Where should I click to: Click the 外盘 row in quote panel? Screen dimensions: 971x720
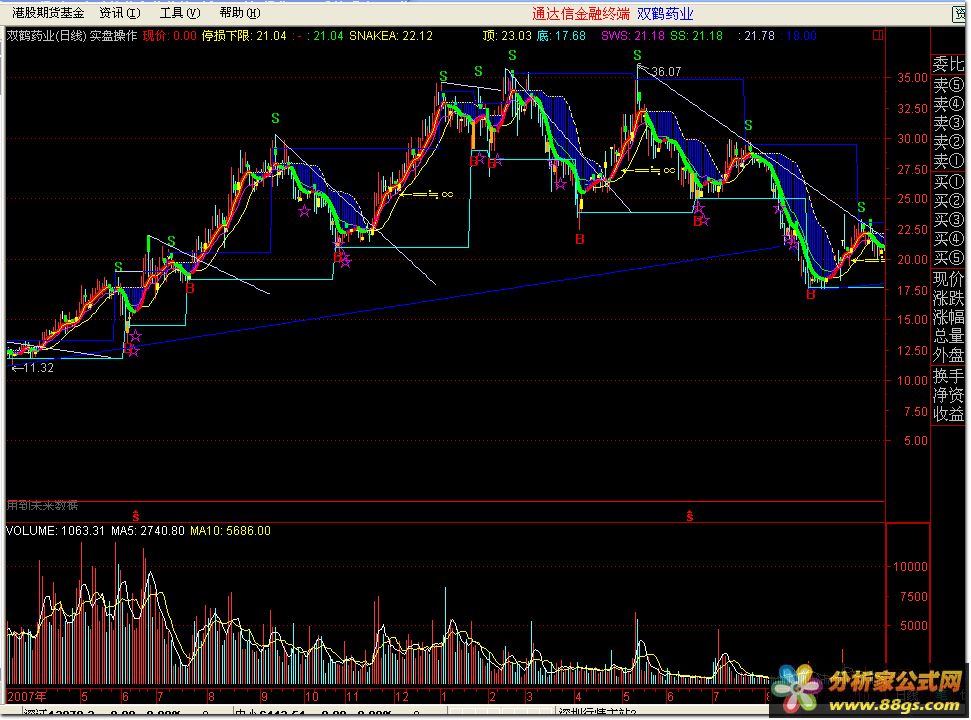948,355
